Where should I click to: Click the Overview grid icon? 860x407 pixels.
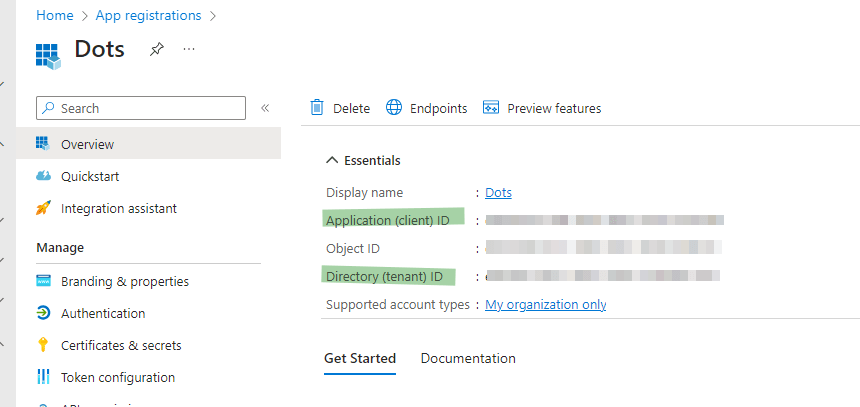(43, 144)
